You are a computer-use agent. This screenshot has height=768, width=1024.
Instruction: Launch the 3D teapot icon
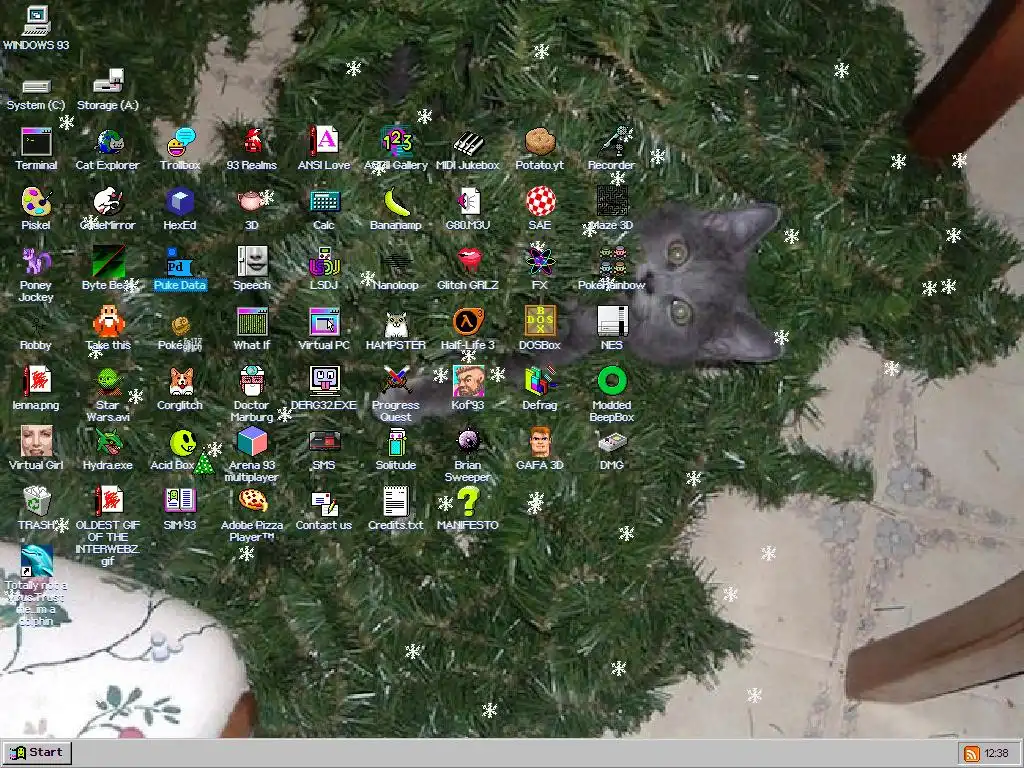click(252, 202)
